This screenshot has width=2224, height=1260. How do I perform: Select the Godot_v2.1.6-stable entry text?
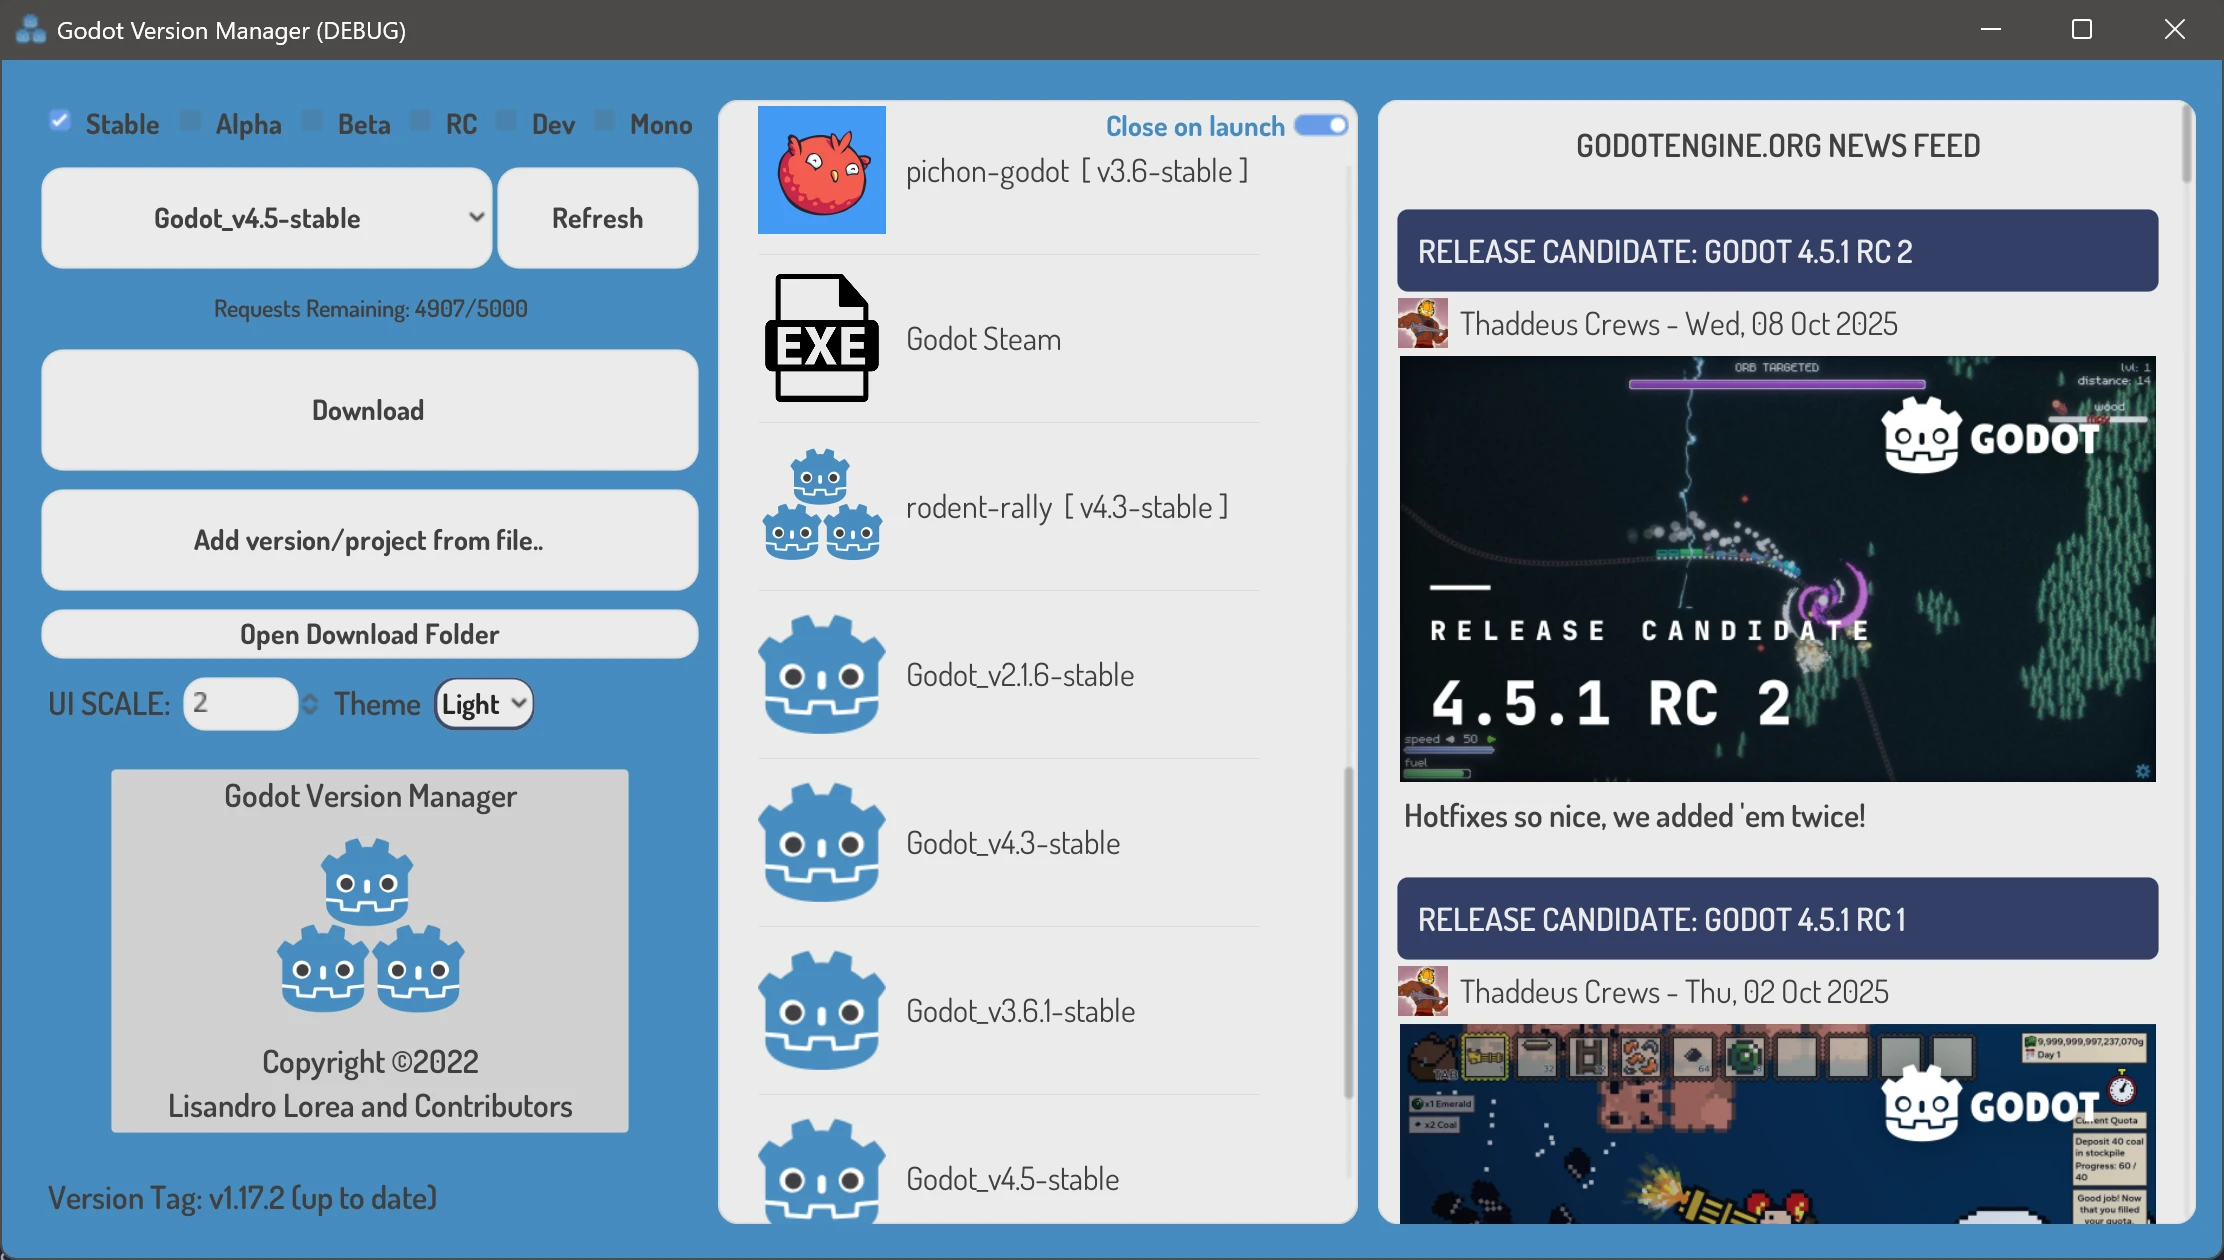(1020, 675)
